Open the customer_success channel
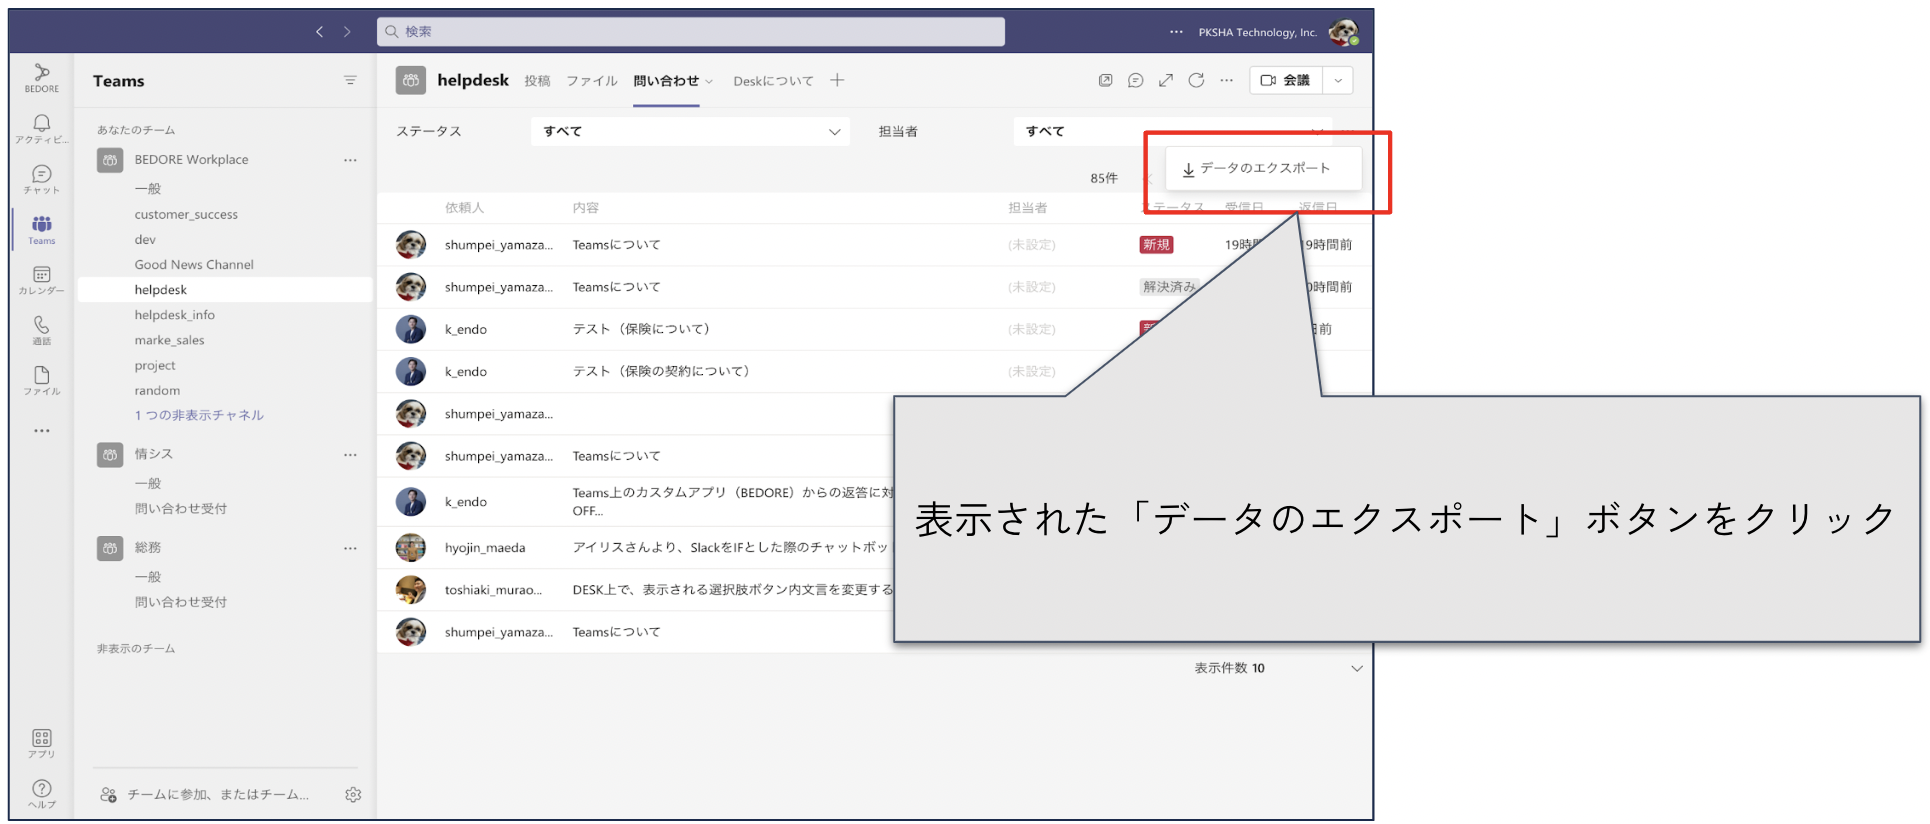The image size is (1930, 824). click(186, 215)
